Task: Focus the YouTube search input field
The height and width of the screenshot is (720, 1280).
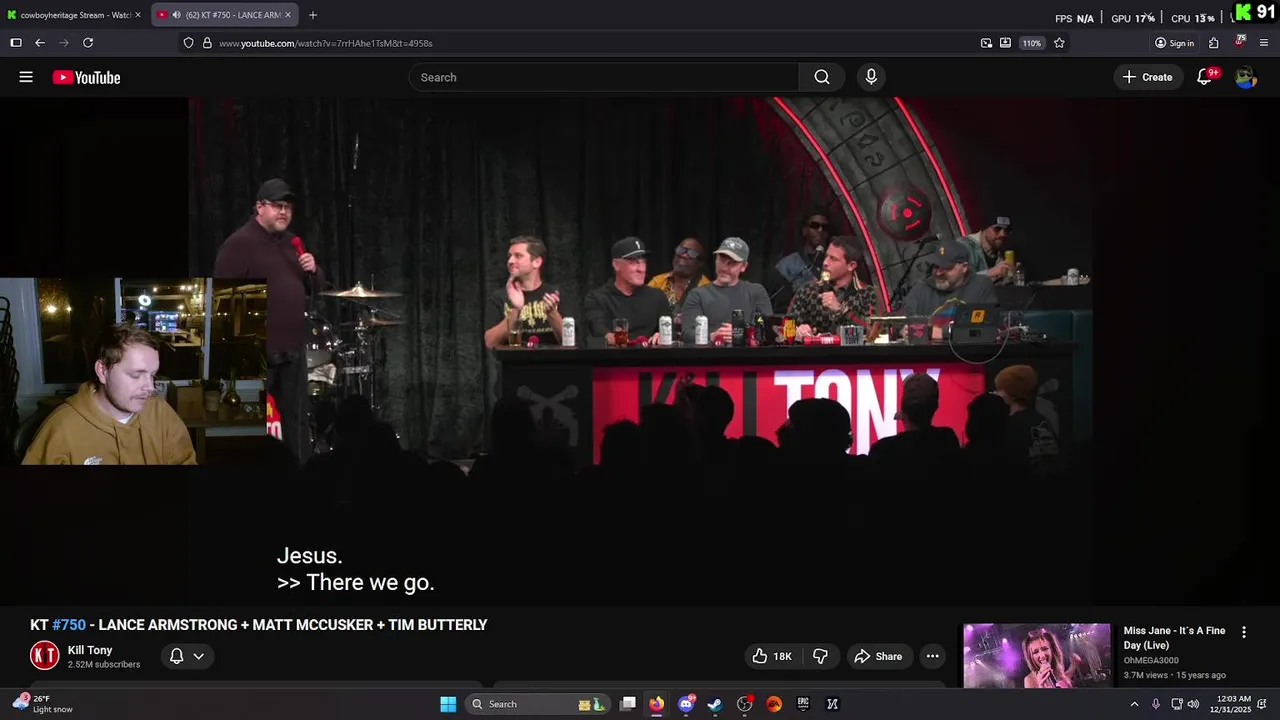Action: point(605,77)
